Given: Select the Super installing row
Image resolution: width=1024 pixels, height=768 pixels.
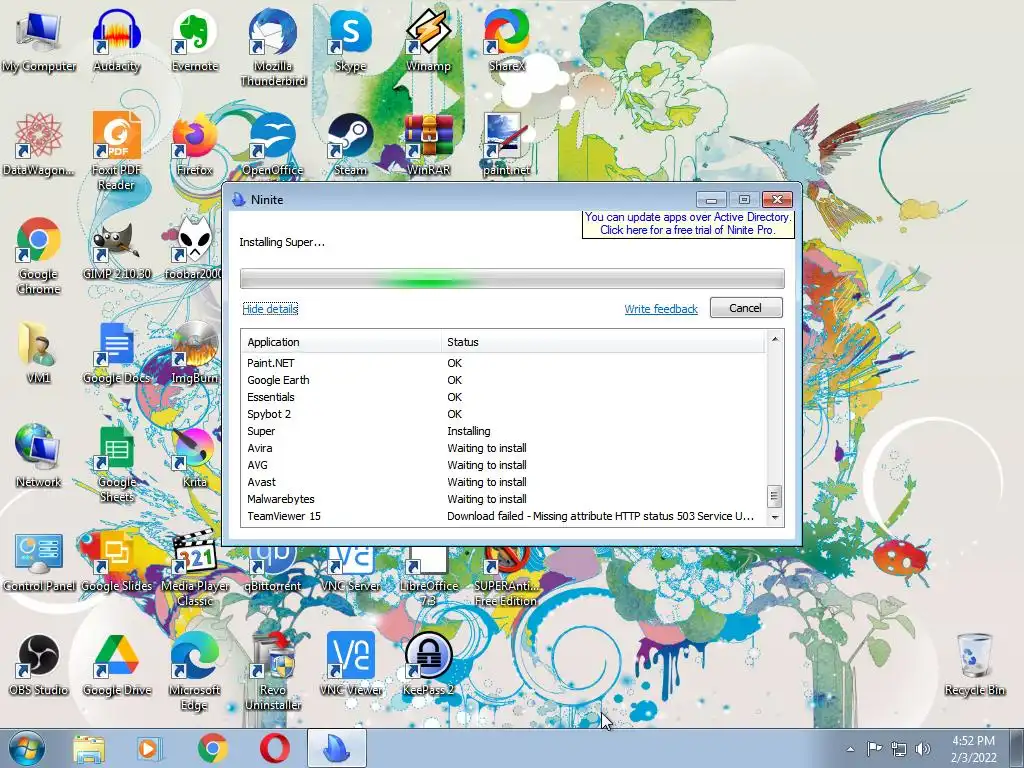Looking at the screenshot, I should [x=504, y=431].
